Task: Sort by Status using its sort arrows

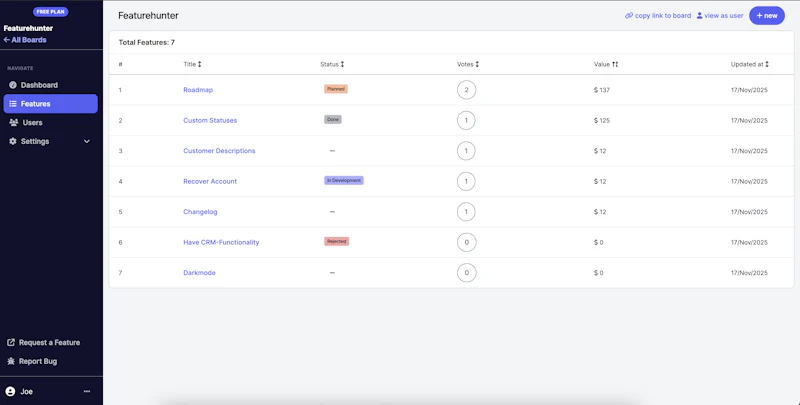Action: click(342, 64)
